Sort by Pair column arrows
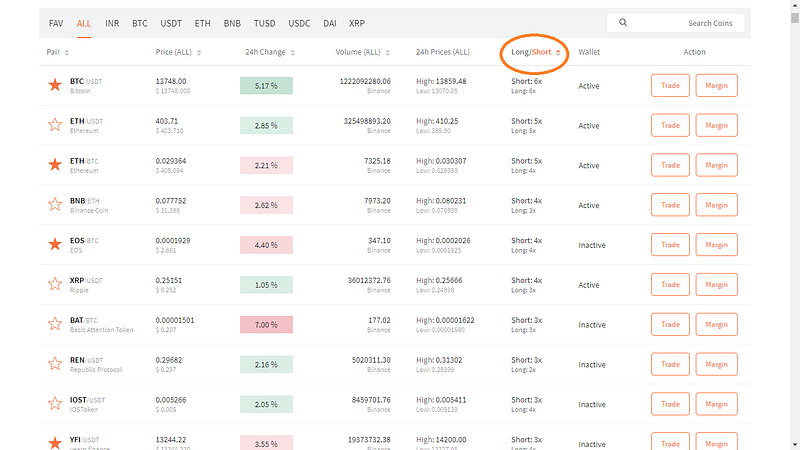 coord(67,53)
